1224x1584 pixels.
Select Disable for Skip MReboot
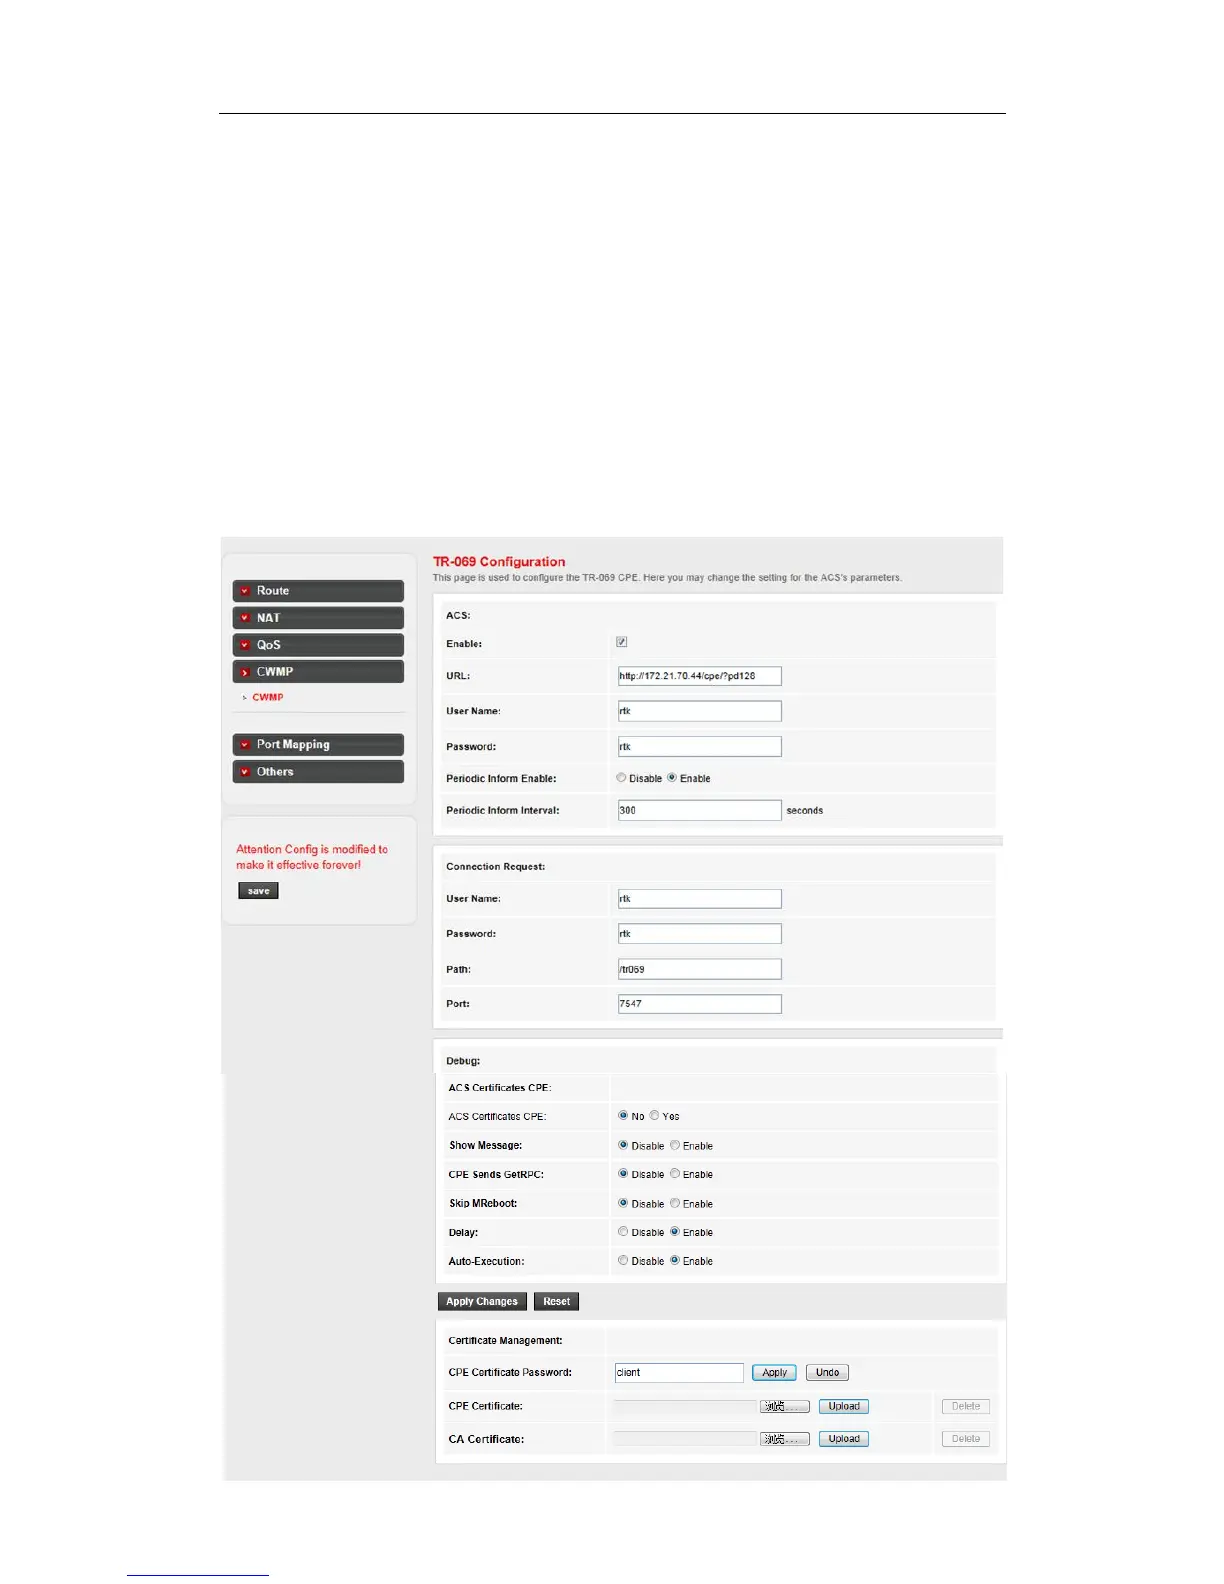[x=623, y=1203]
